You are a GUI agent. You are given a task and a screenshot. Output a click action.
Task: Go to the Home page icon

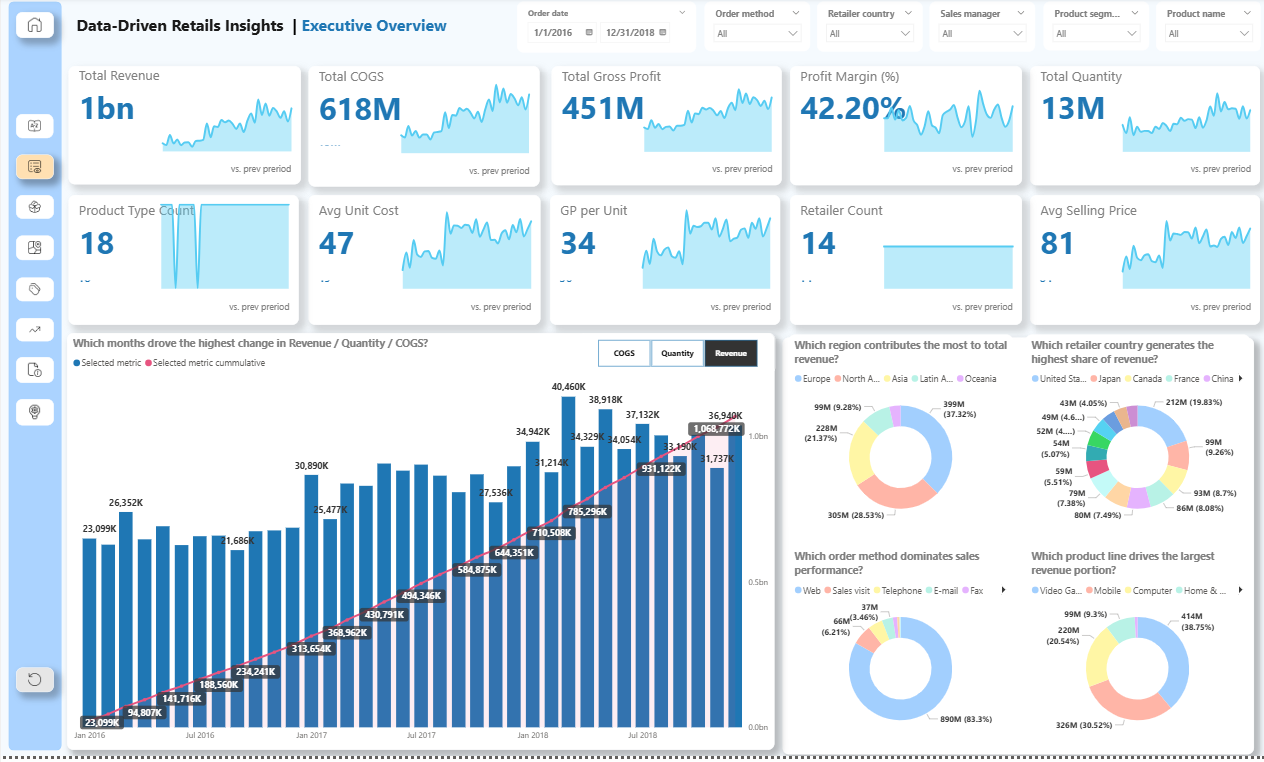pos(35,26)
